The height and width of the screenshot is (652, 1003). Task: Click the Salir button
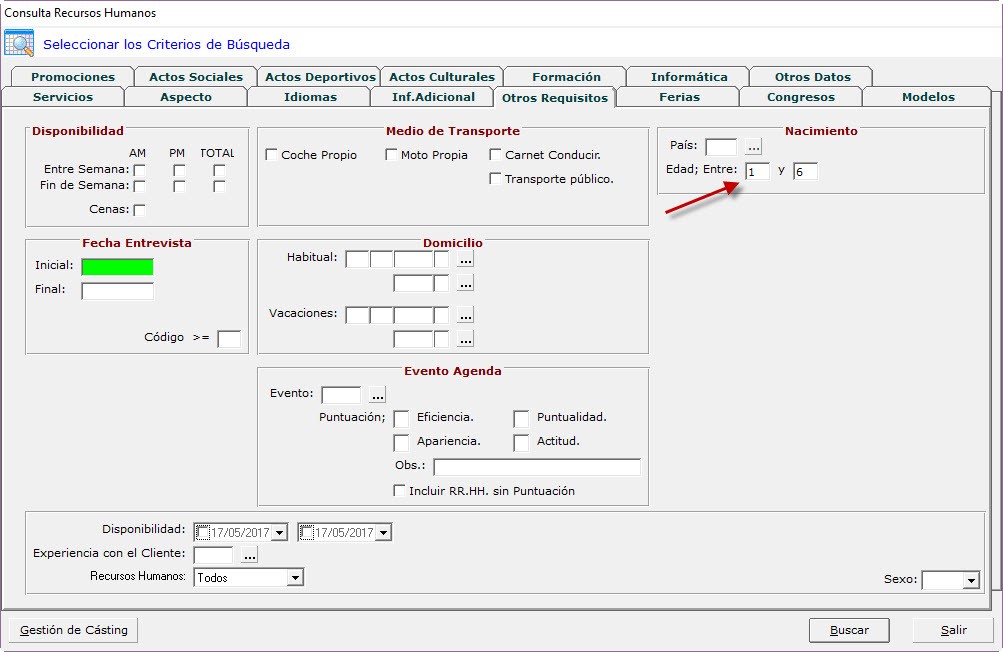tap(953, 630)
